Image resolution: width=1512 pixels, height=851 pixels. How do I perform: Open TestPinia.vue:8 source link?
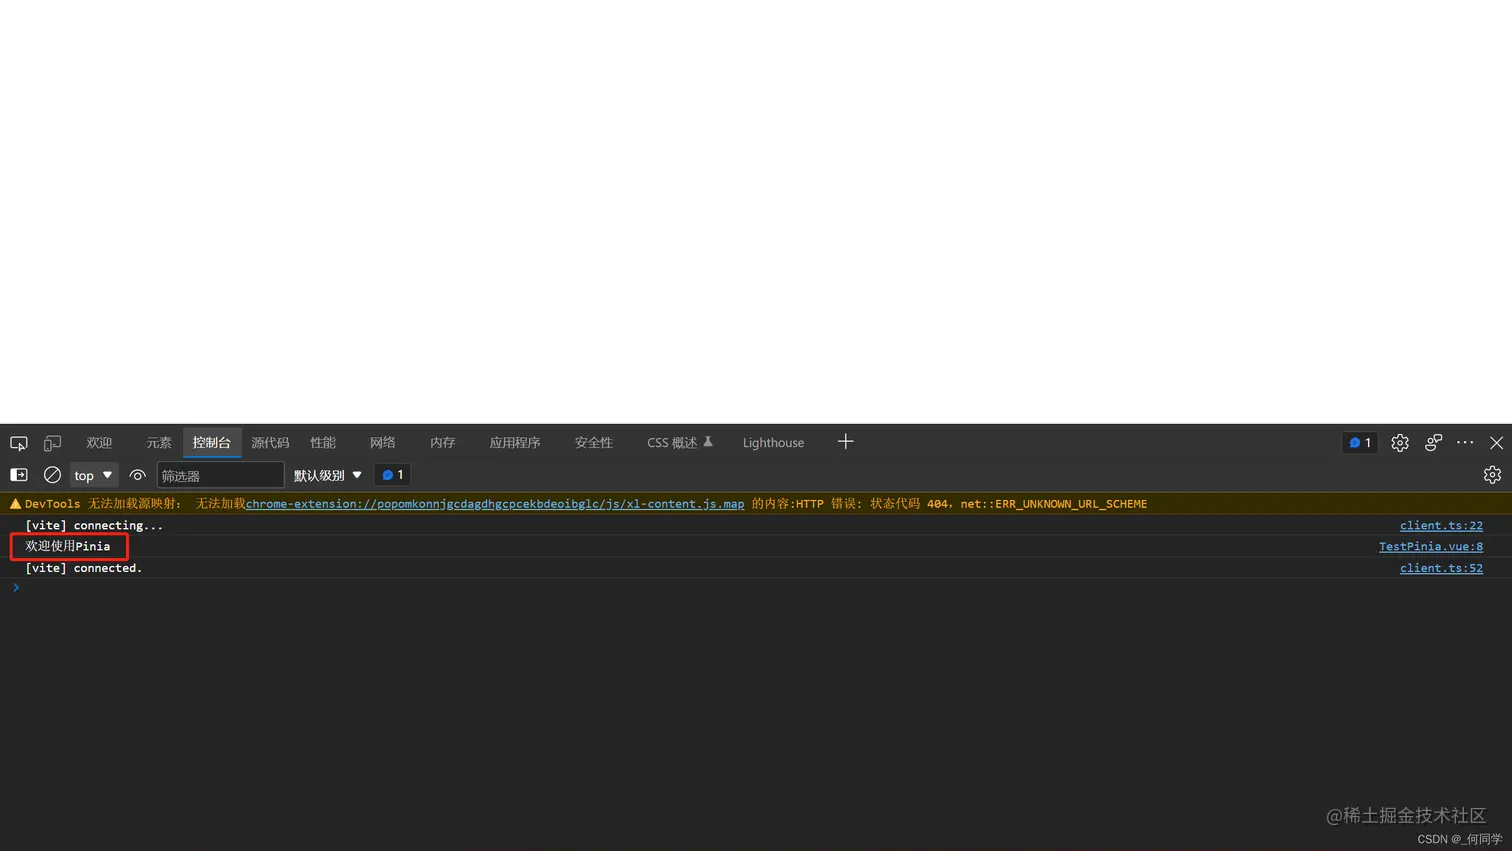[x=1431, y=546]
